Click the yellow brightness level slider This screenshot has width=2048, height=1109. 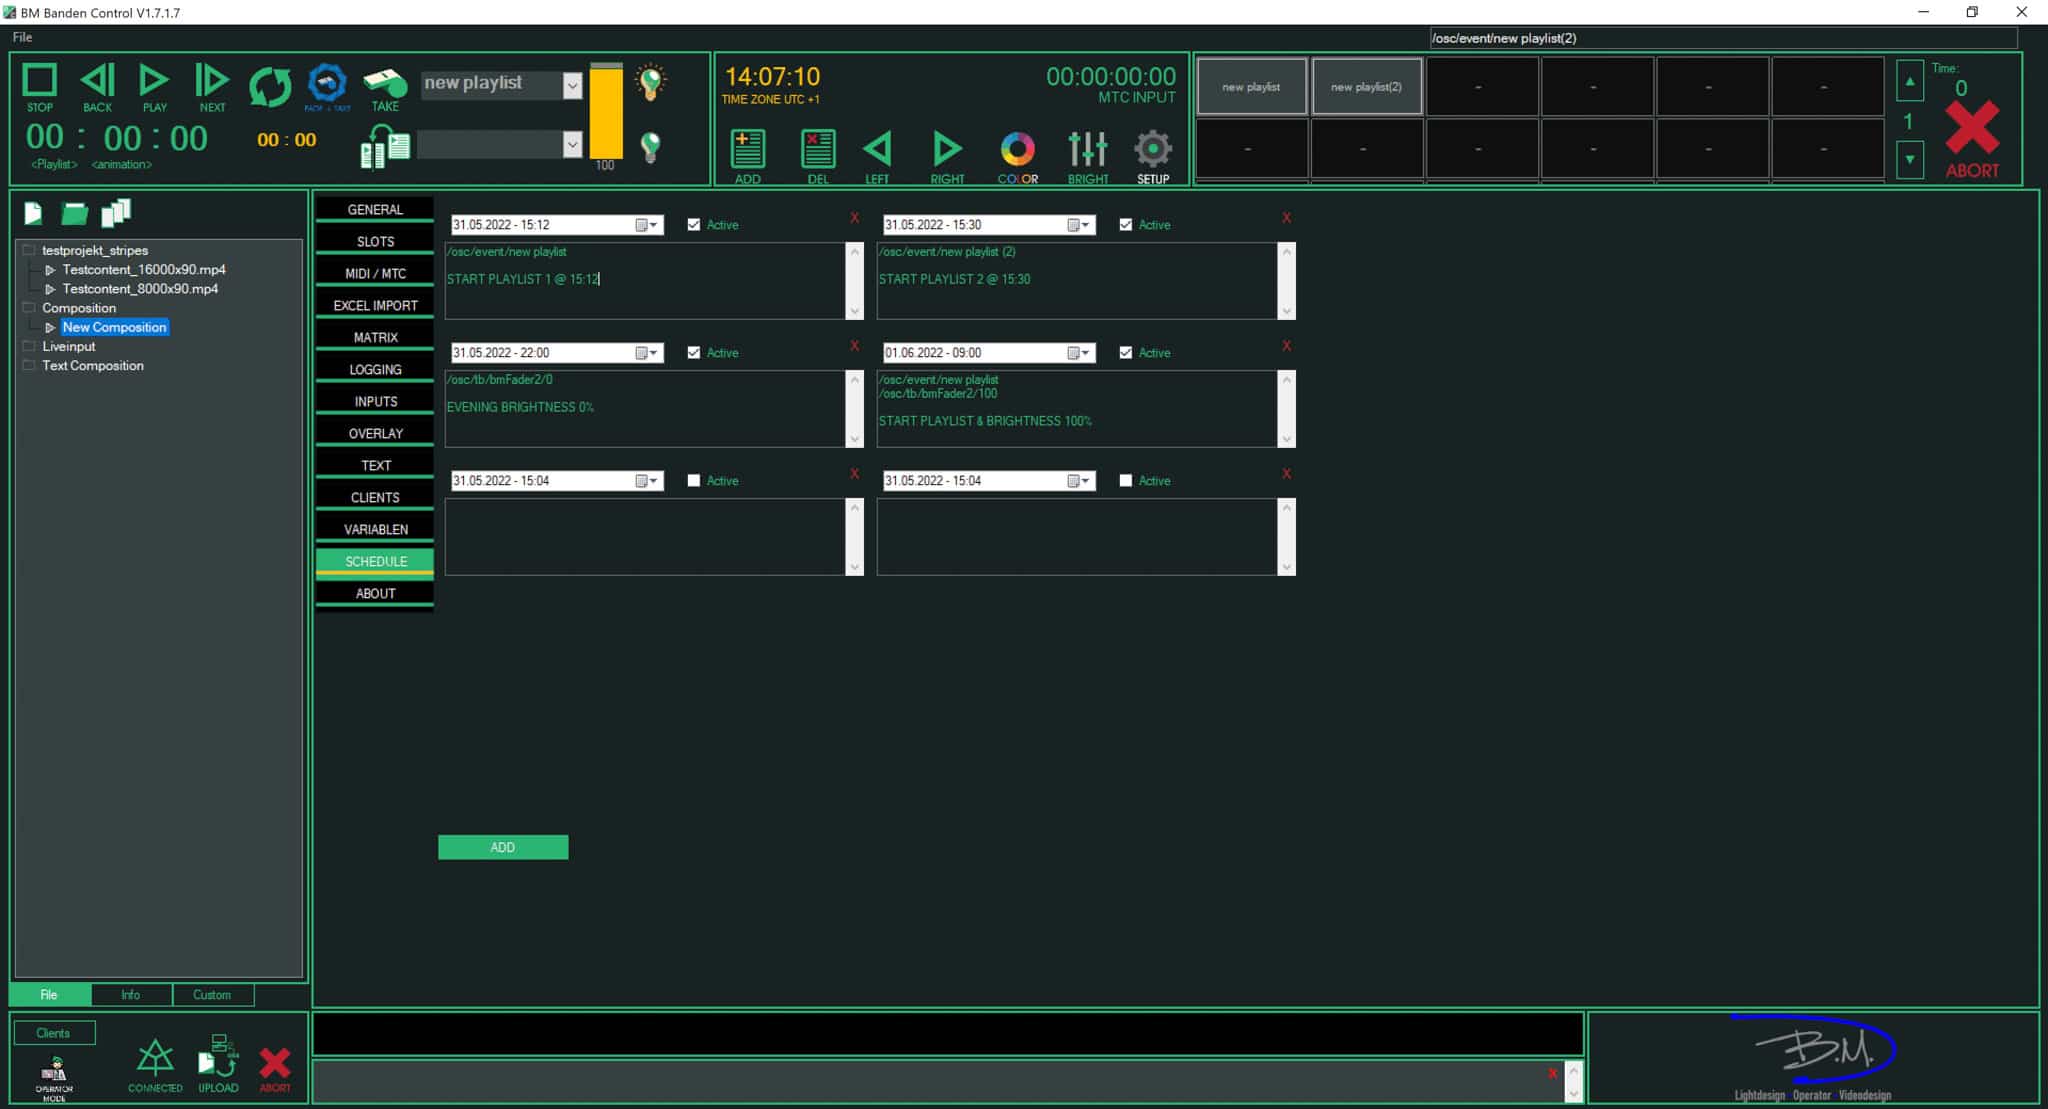pyautogui.click(x=606, y=112)
